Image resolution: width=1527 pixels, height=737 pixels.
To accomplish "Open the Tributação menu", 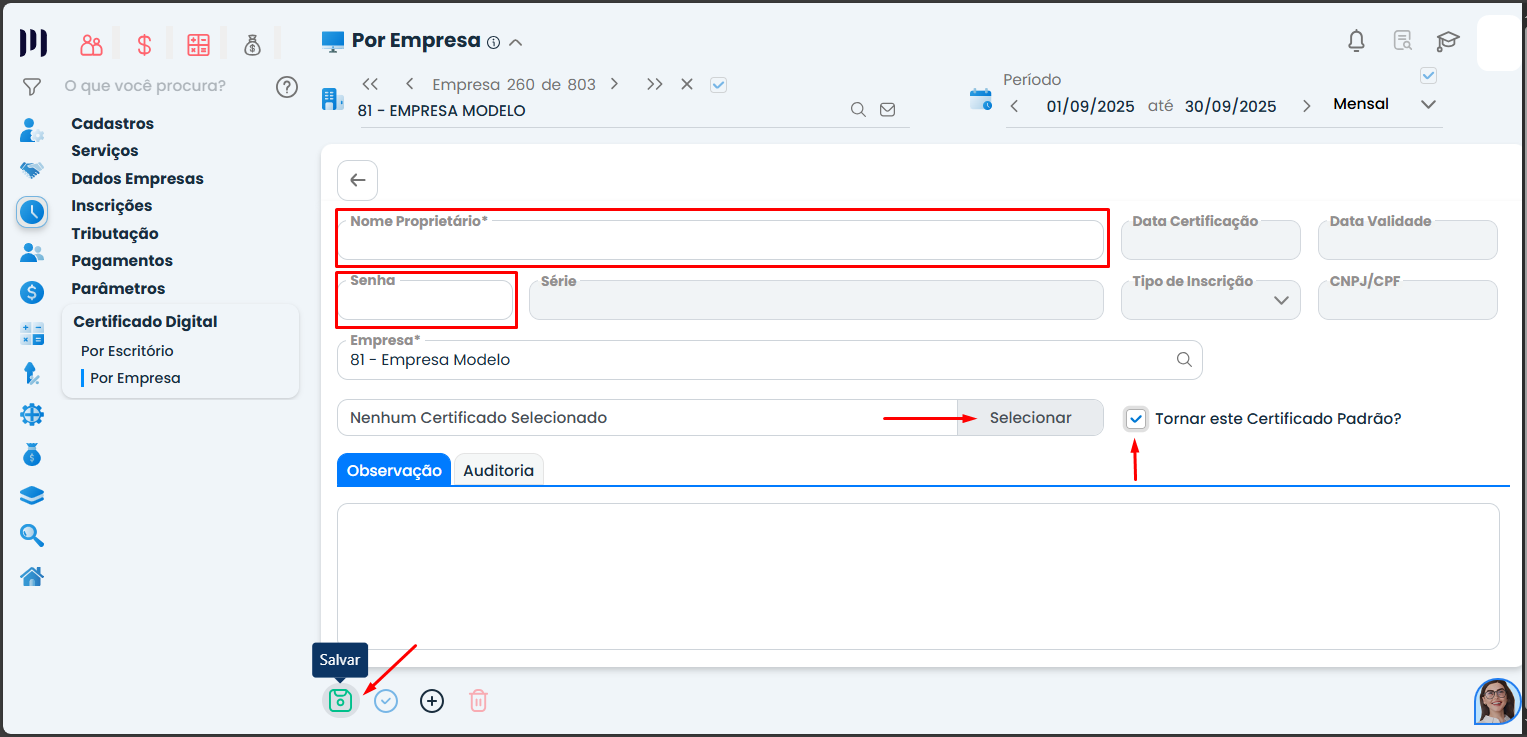I will 115,234.
